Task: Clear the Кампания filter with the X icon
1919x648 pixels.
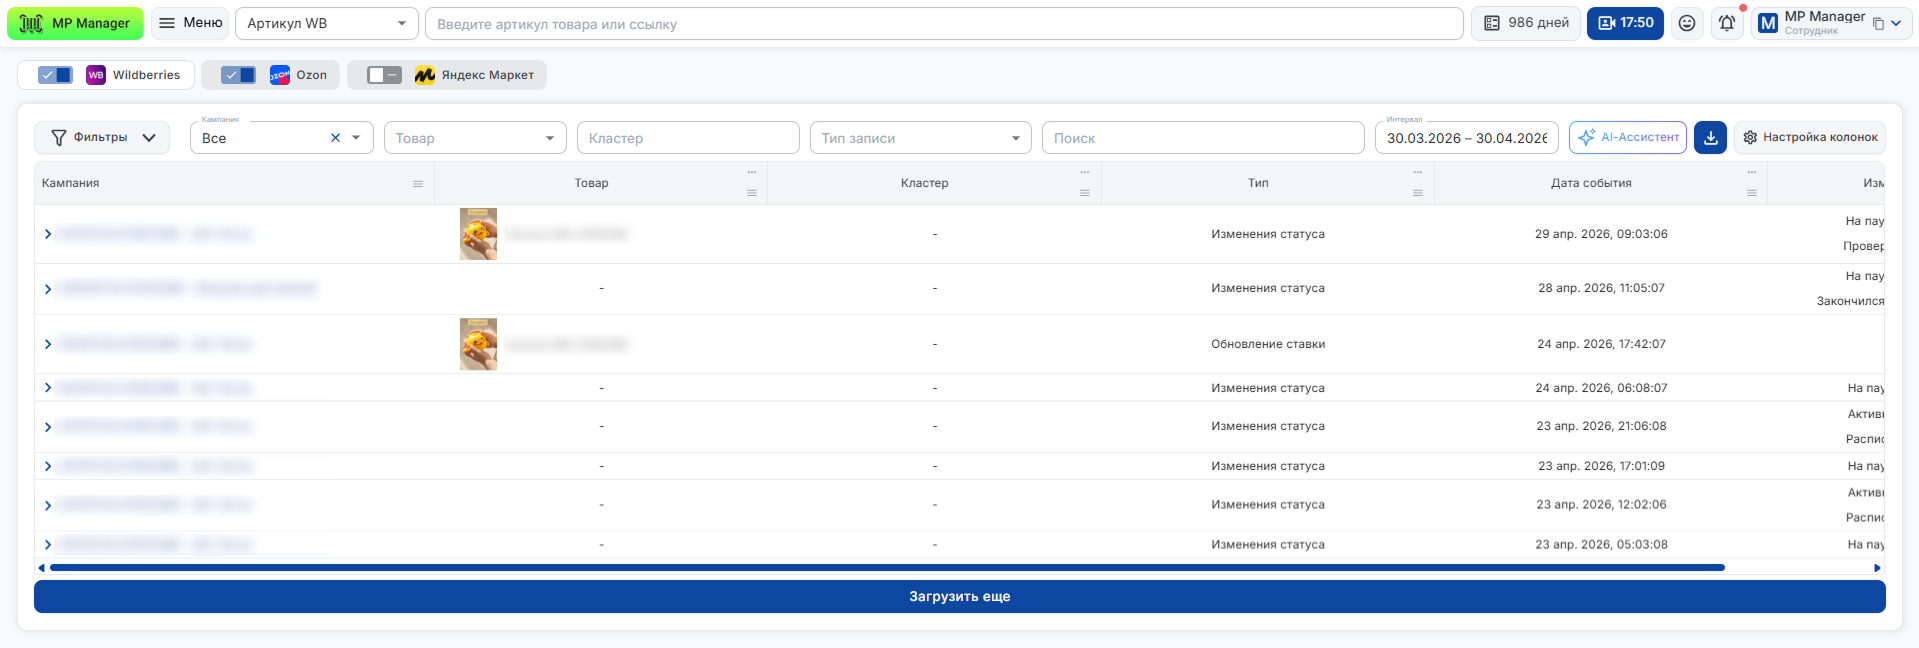Action: (x=335, y=138)
